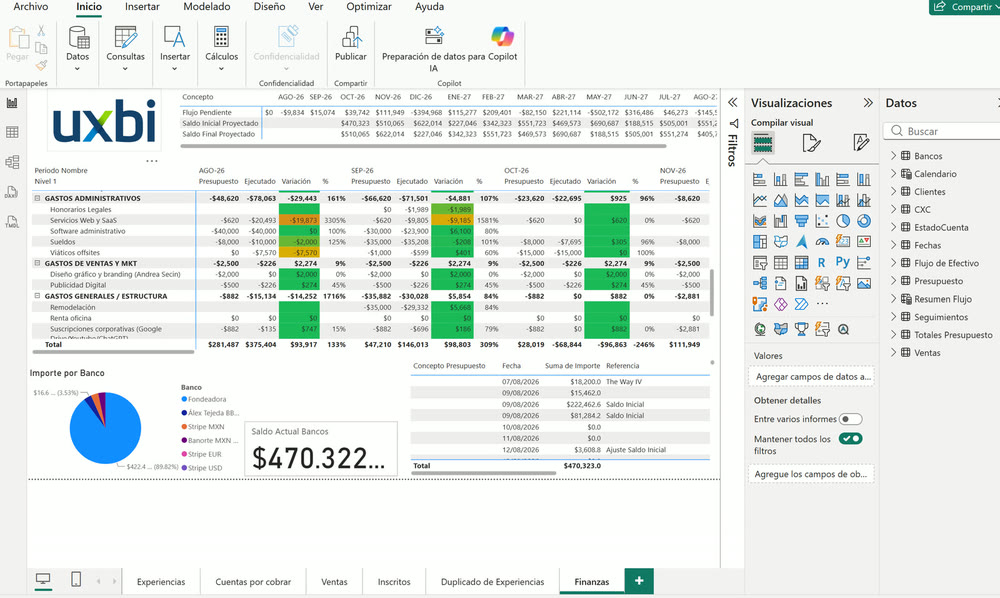This screenshot has width=1000, height=598.
Task: Open the Inscritos page tab
Action: 394,581
